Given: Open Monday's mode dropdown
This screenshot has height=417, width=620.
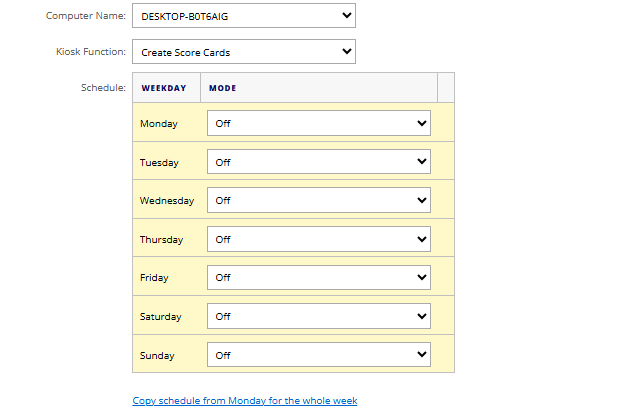Looking at the screenshot, I should [318, 123].
